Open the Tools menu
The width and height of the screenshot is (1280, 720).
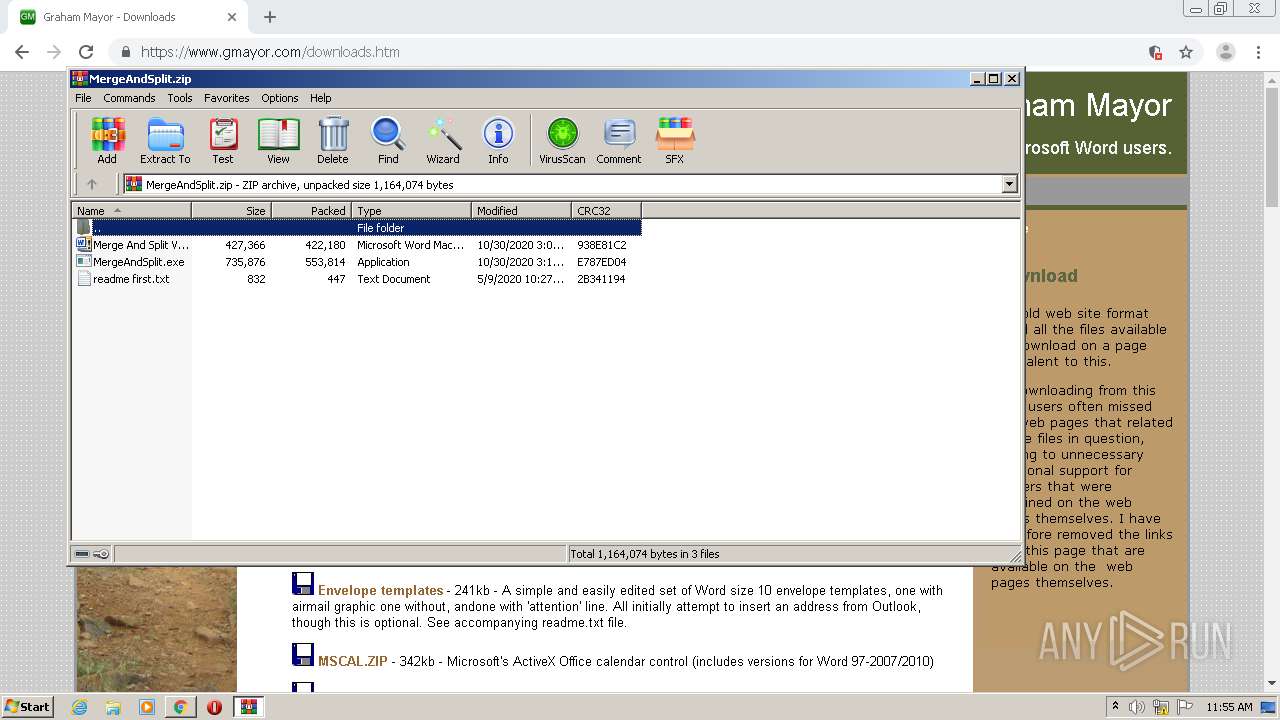pyautogui.click(x=180, y=98)
